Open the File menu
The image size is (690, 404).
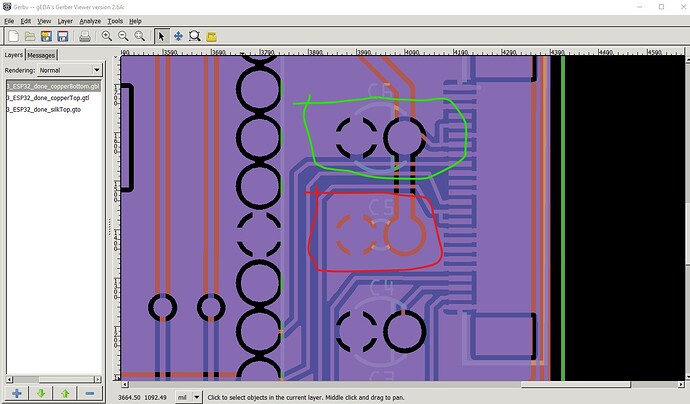pyautogui.click(x=9, y=21)
